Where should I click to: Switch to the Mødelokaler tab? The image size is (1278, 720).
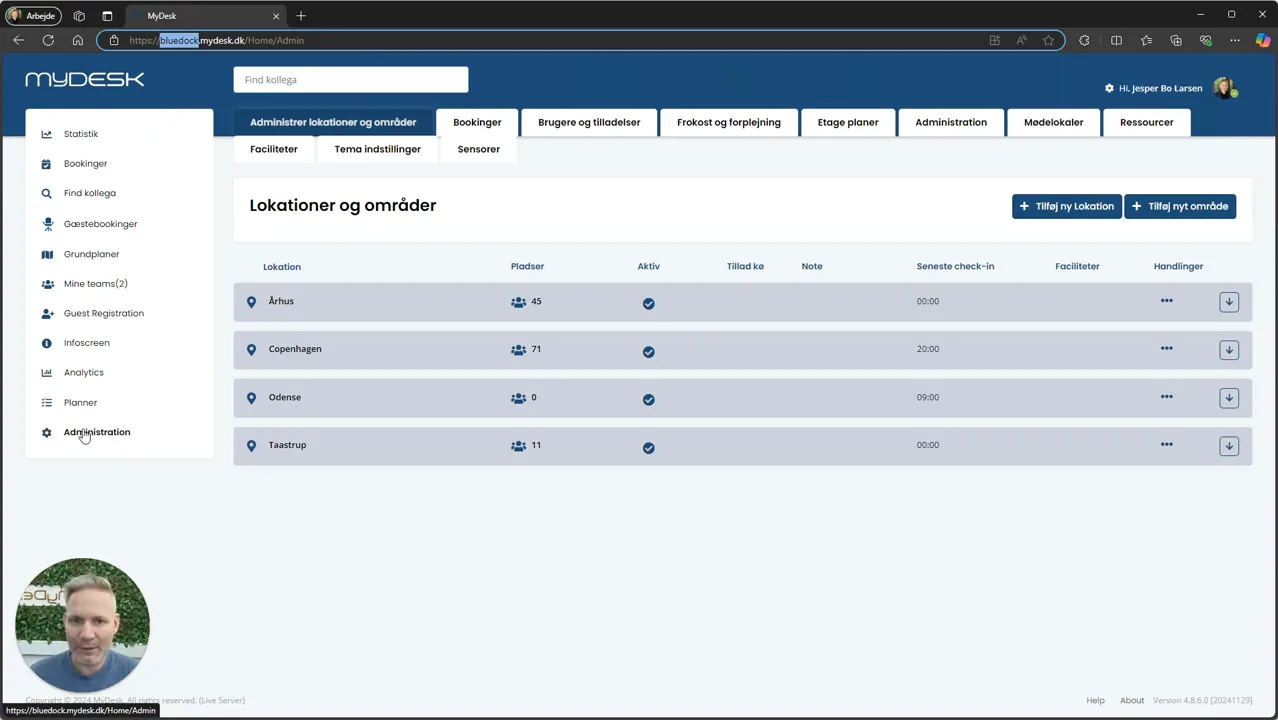point(1053,122)
